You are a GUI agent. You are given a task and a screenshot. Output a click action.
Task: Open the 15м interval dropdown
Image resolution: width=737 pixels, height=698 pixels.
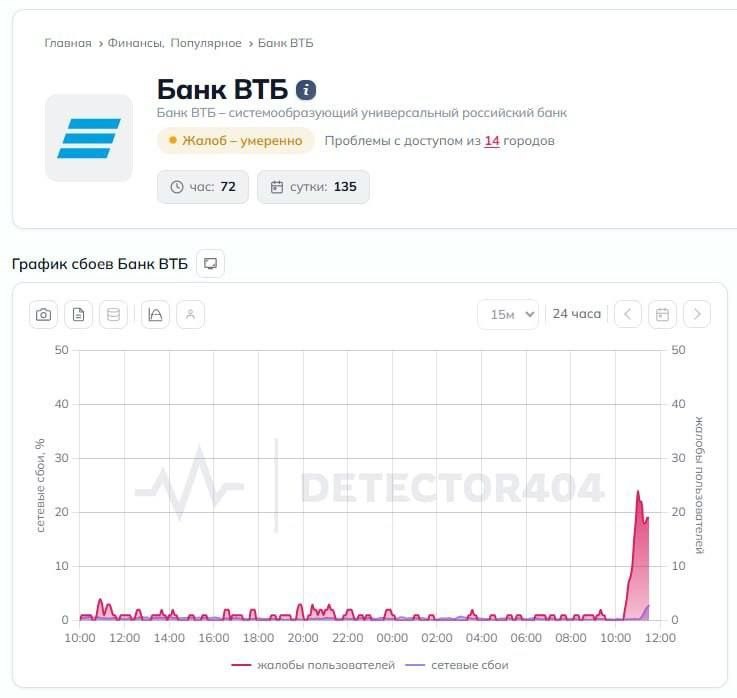(508, 314)
